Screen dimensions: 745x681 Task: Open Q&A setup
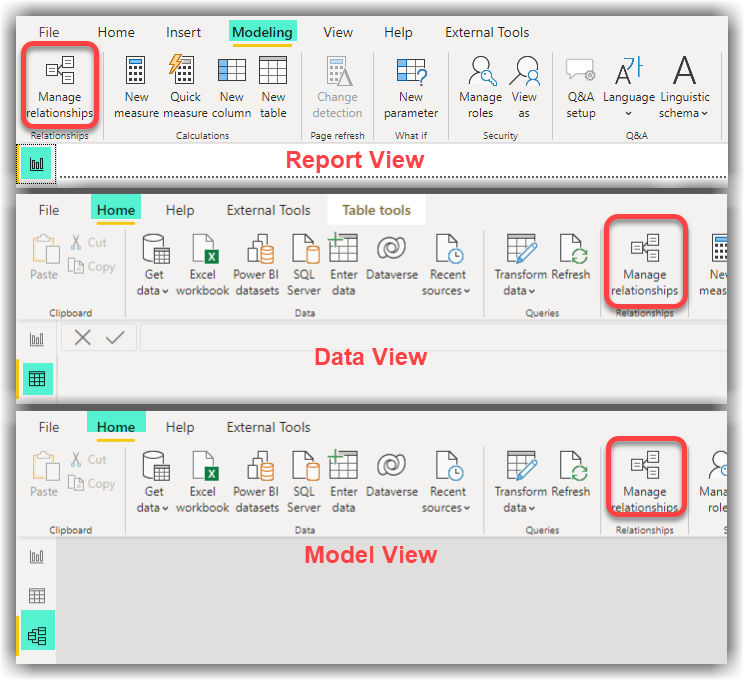(x=581, y=87)
